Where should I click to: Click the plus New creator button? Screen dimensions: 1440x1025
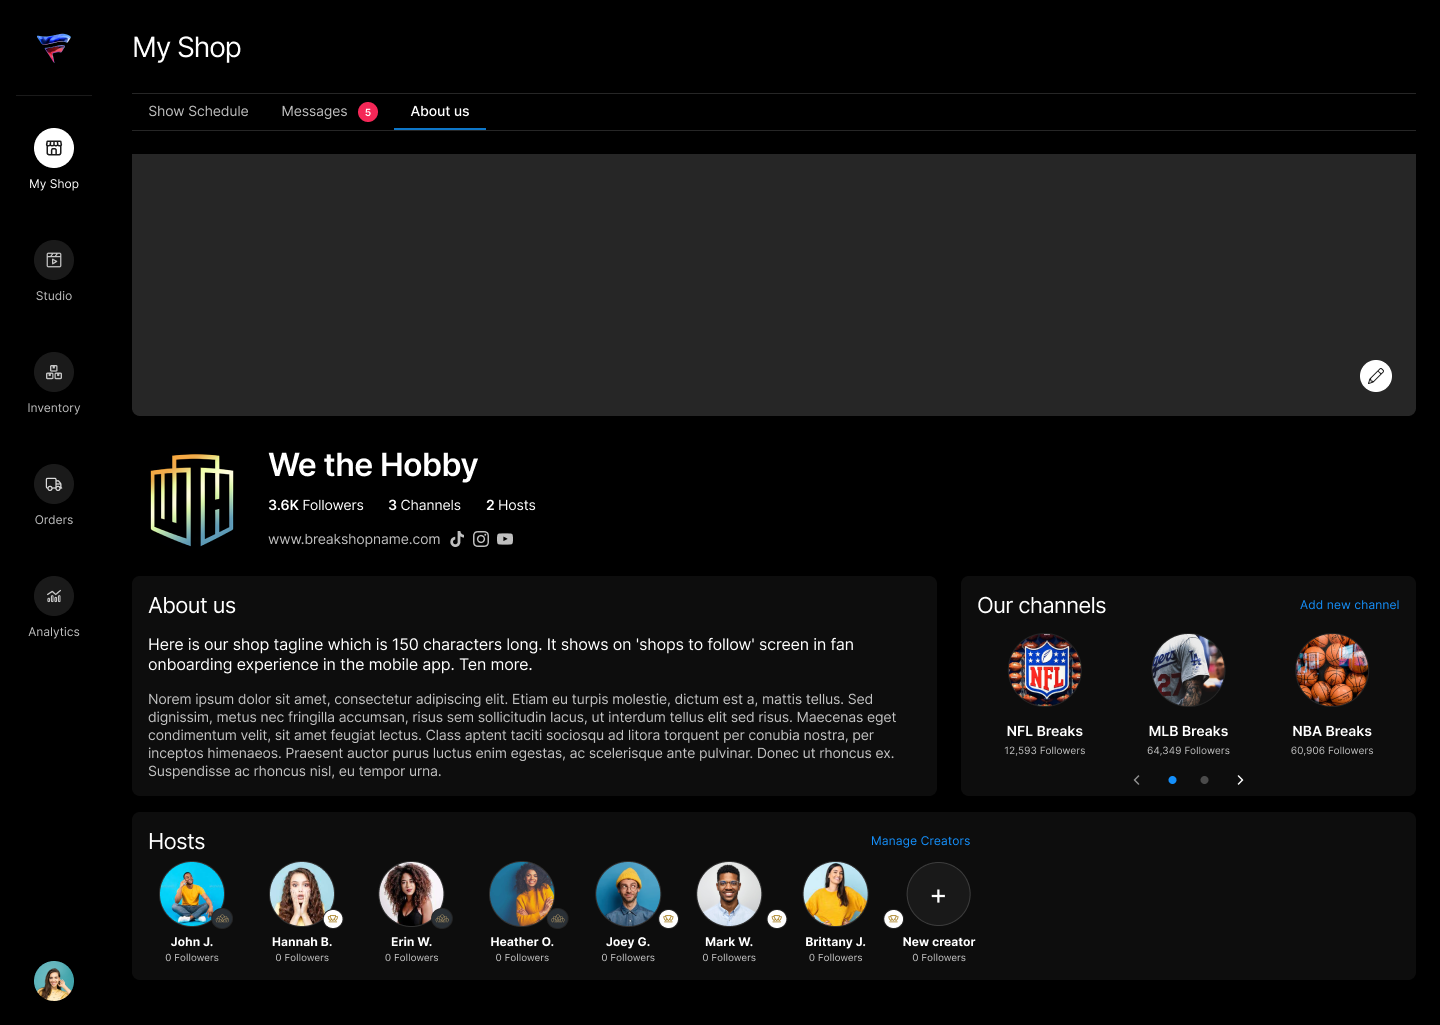(938, 895)
